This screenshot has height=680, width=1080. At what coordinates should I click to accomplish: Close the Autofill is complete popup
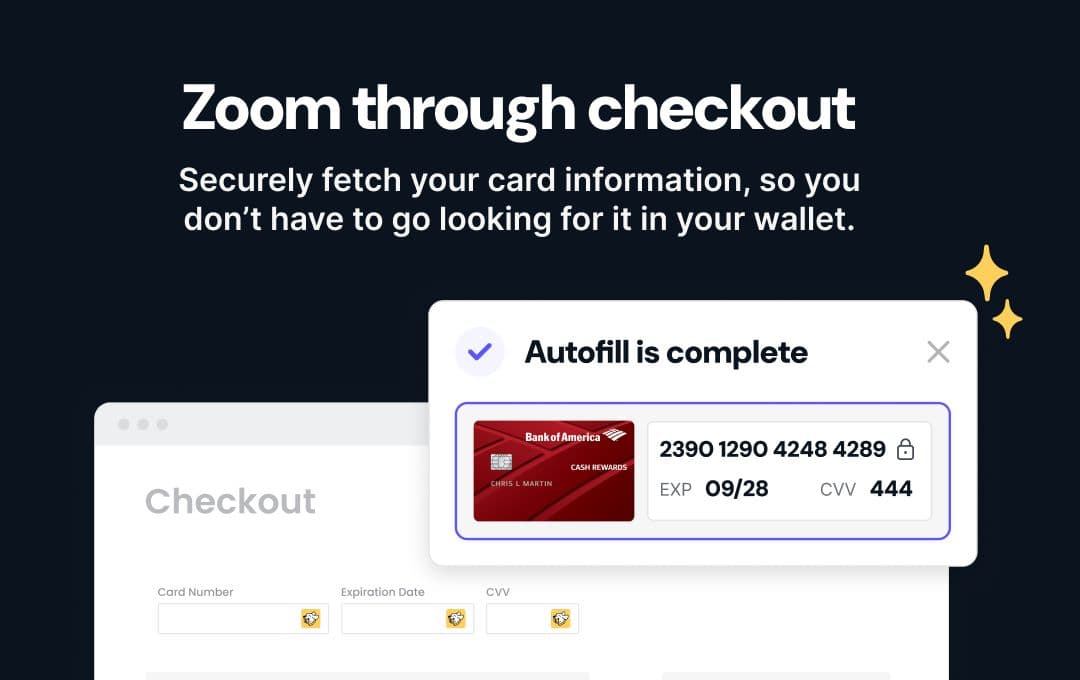[x=938, y=352]
